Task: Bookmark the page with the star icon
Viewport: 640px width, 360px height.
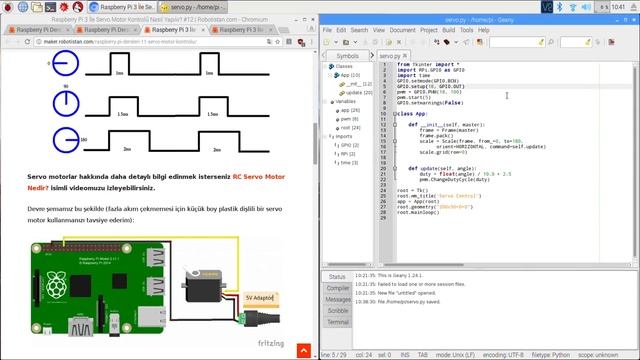Action: tap(278, 42)
